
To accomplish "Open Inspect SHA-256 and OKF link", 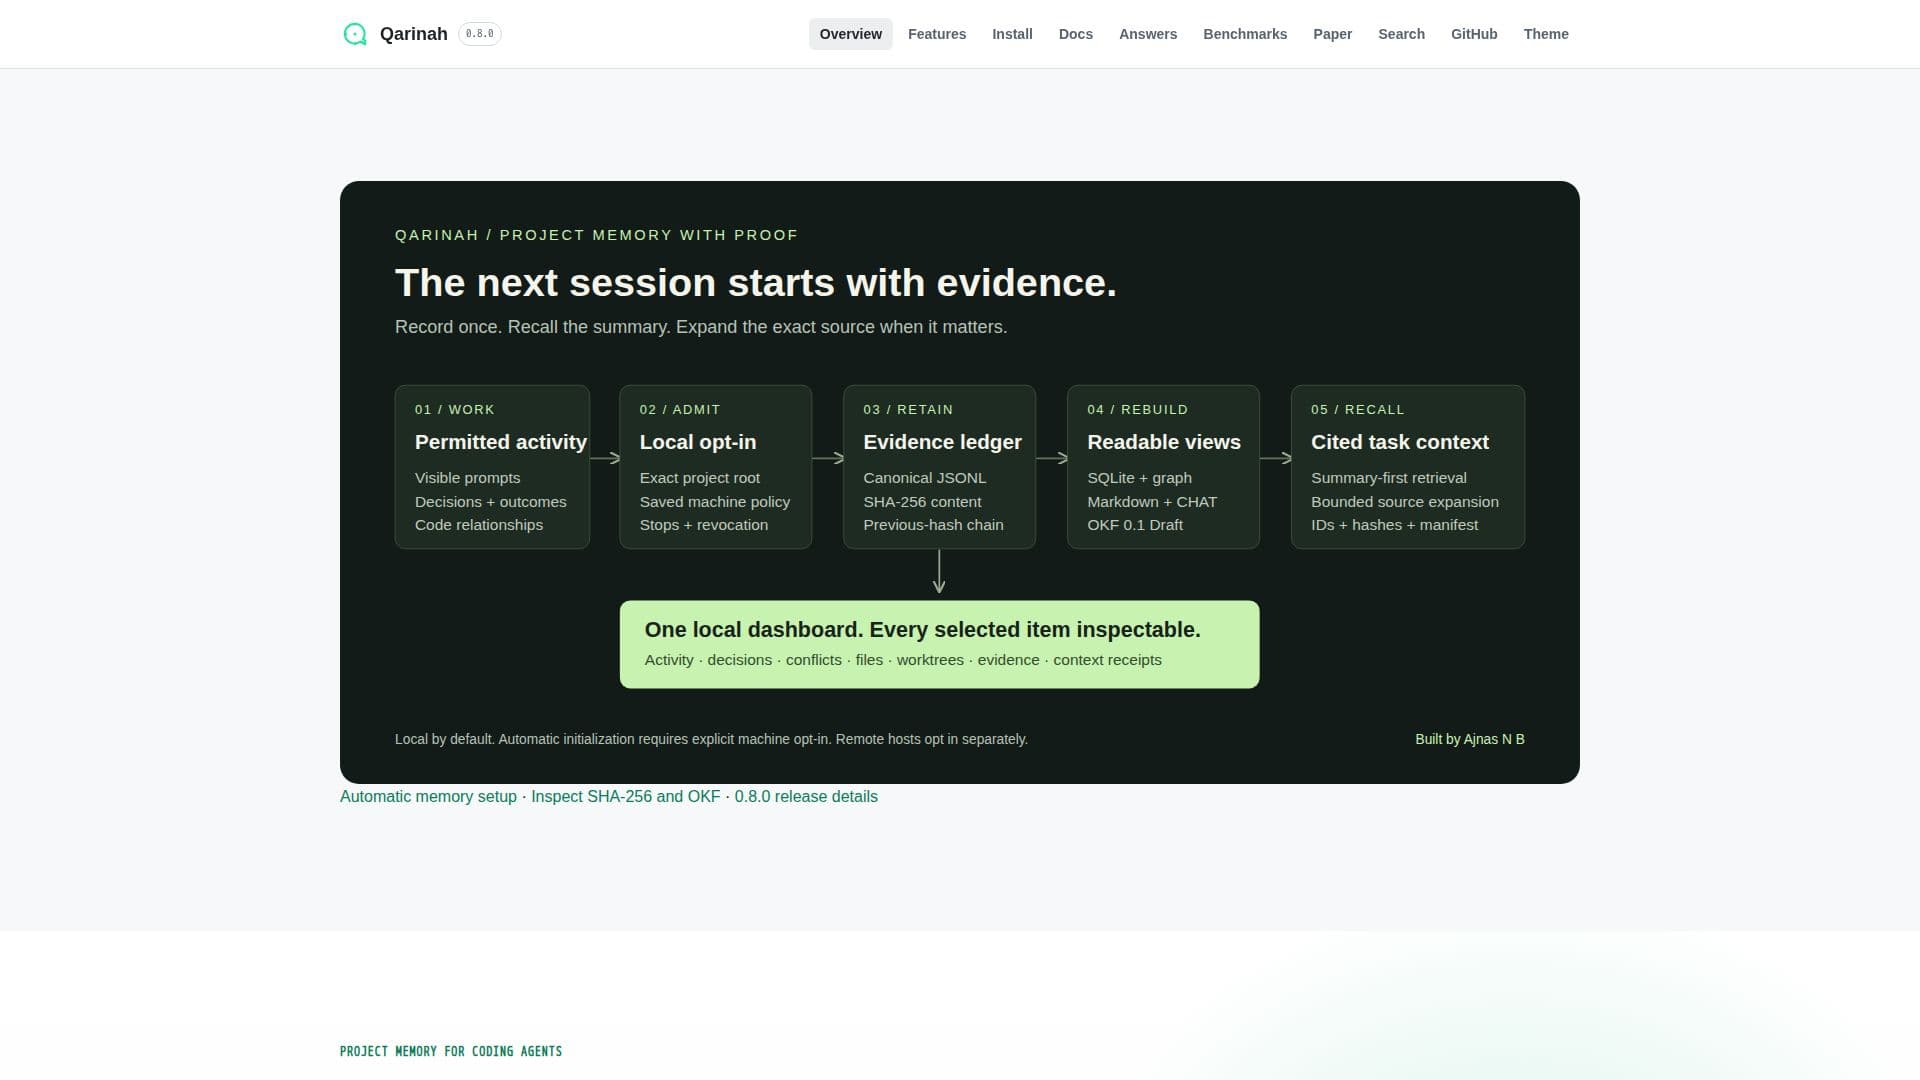I will click(x=625, y=797).
